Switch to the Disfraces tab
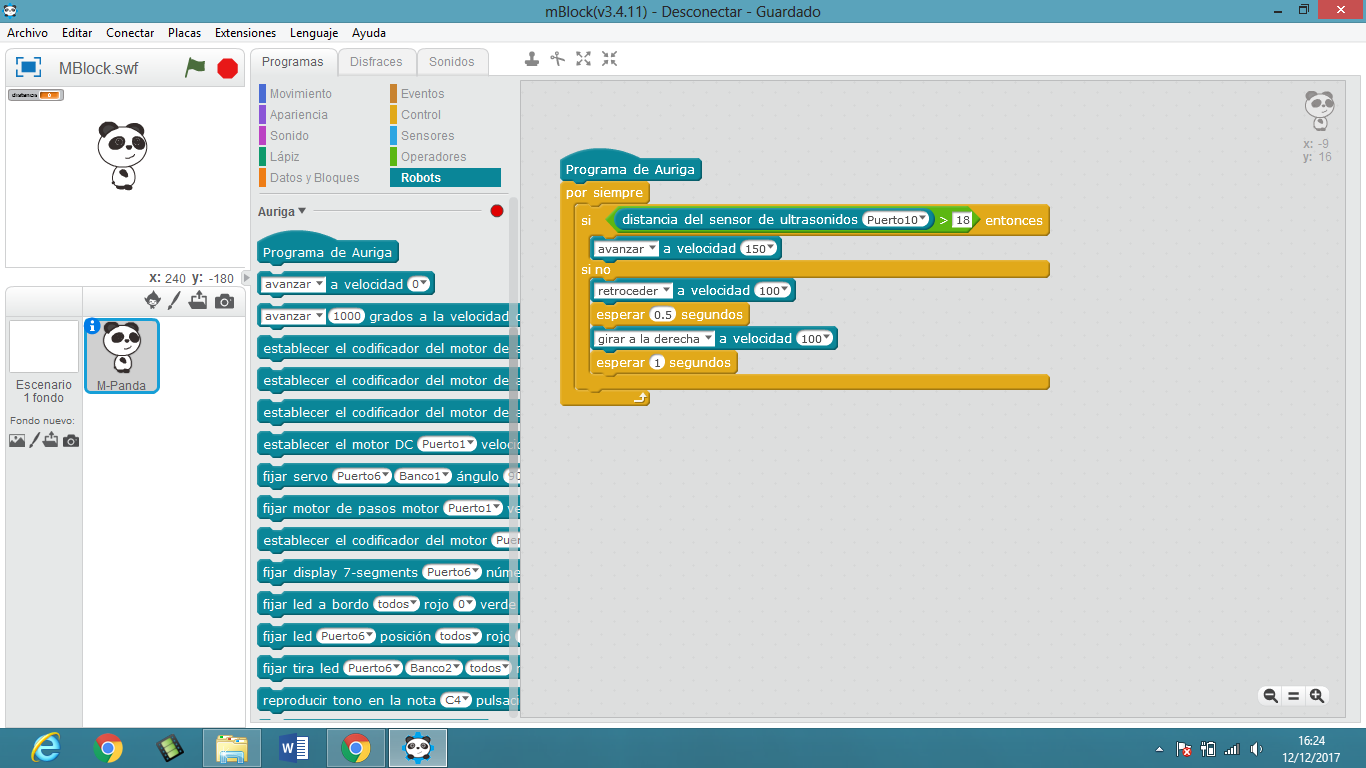Image resolution: width=1366 pixels, height=768 pixels. click(x=376, y=62)
